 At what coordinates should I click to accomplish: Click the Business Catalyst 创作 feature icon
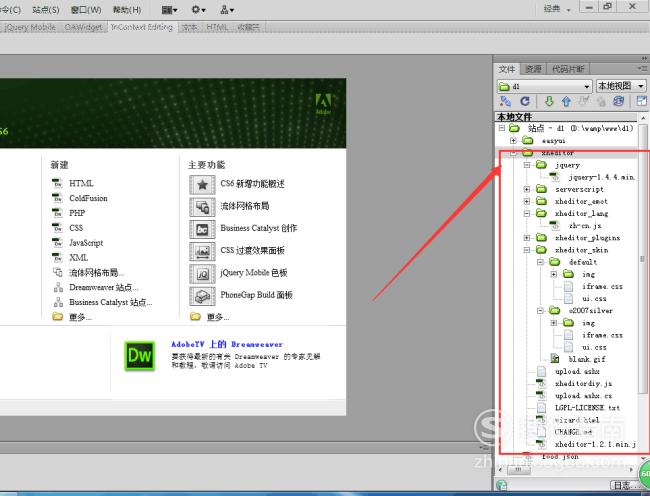[x=202, y=229]
